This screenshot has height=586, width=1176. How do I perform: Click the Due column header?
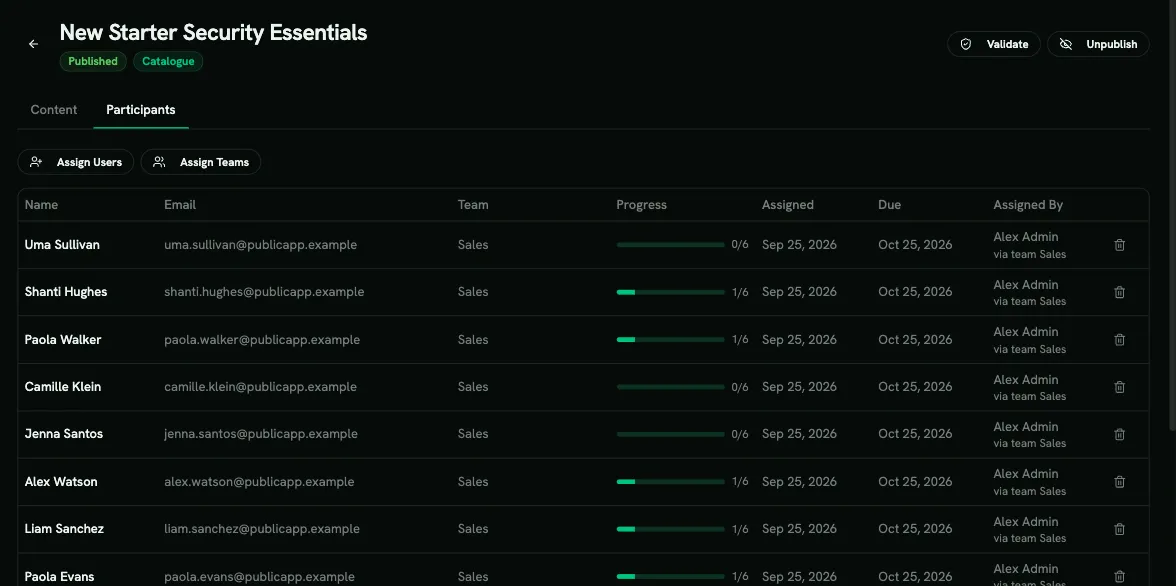pyautogui.click(x=890, y=205)
